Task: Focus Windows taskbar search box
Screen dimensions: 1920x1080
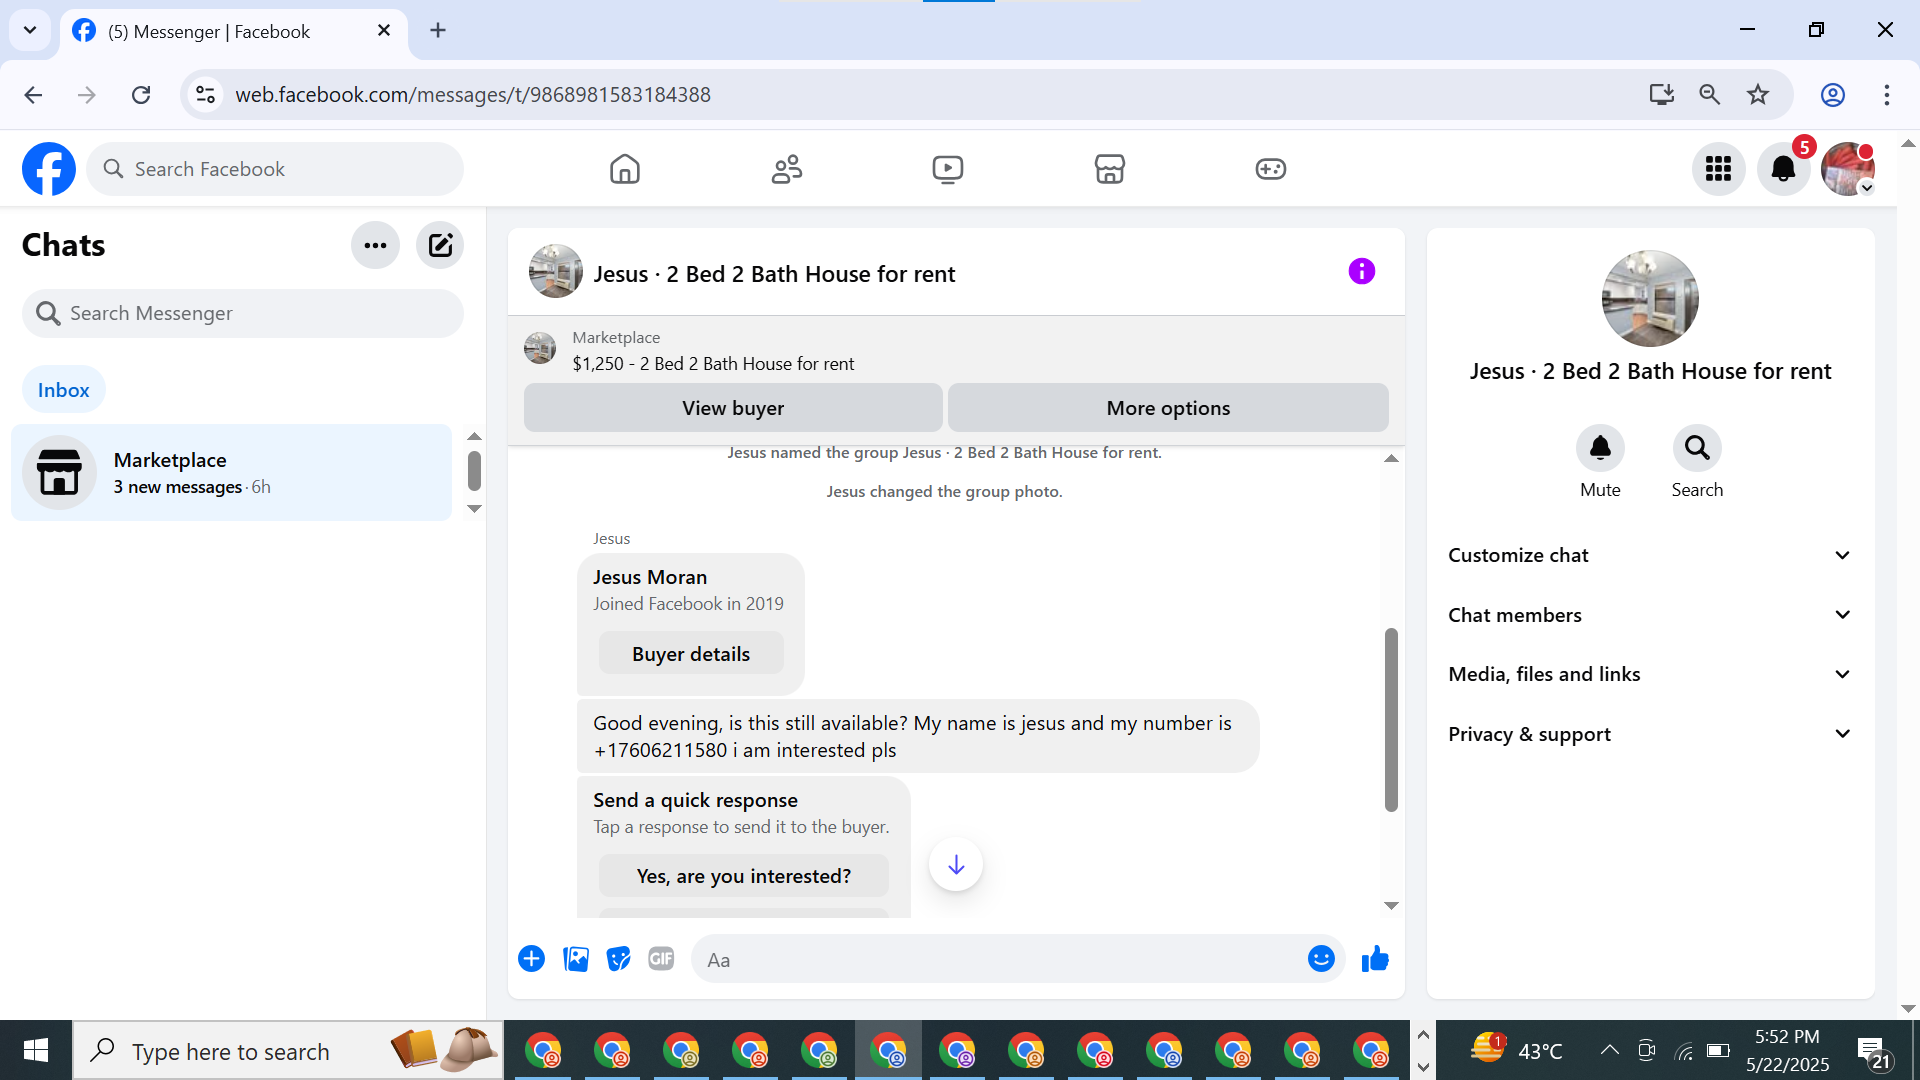Action: pyautogui.click(x=287, y=1050)
